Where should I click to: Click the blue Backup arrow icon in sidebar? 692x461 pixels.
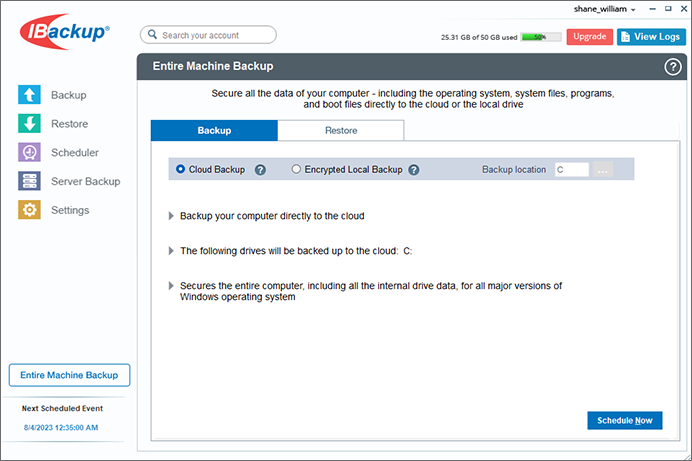(x=29, y=95)
